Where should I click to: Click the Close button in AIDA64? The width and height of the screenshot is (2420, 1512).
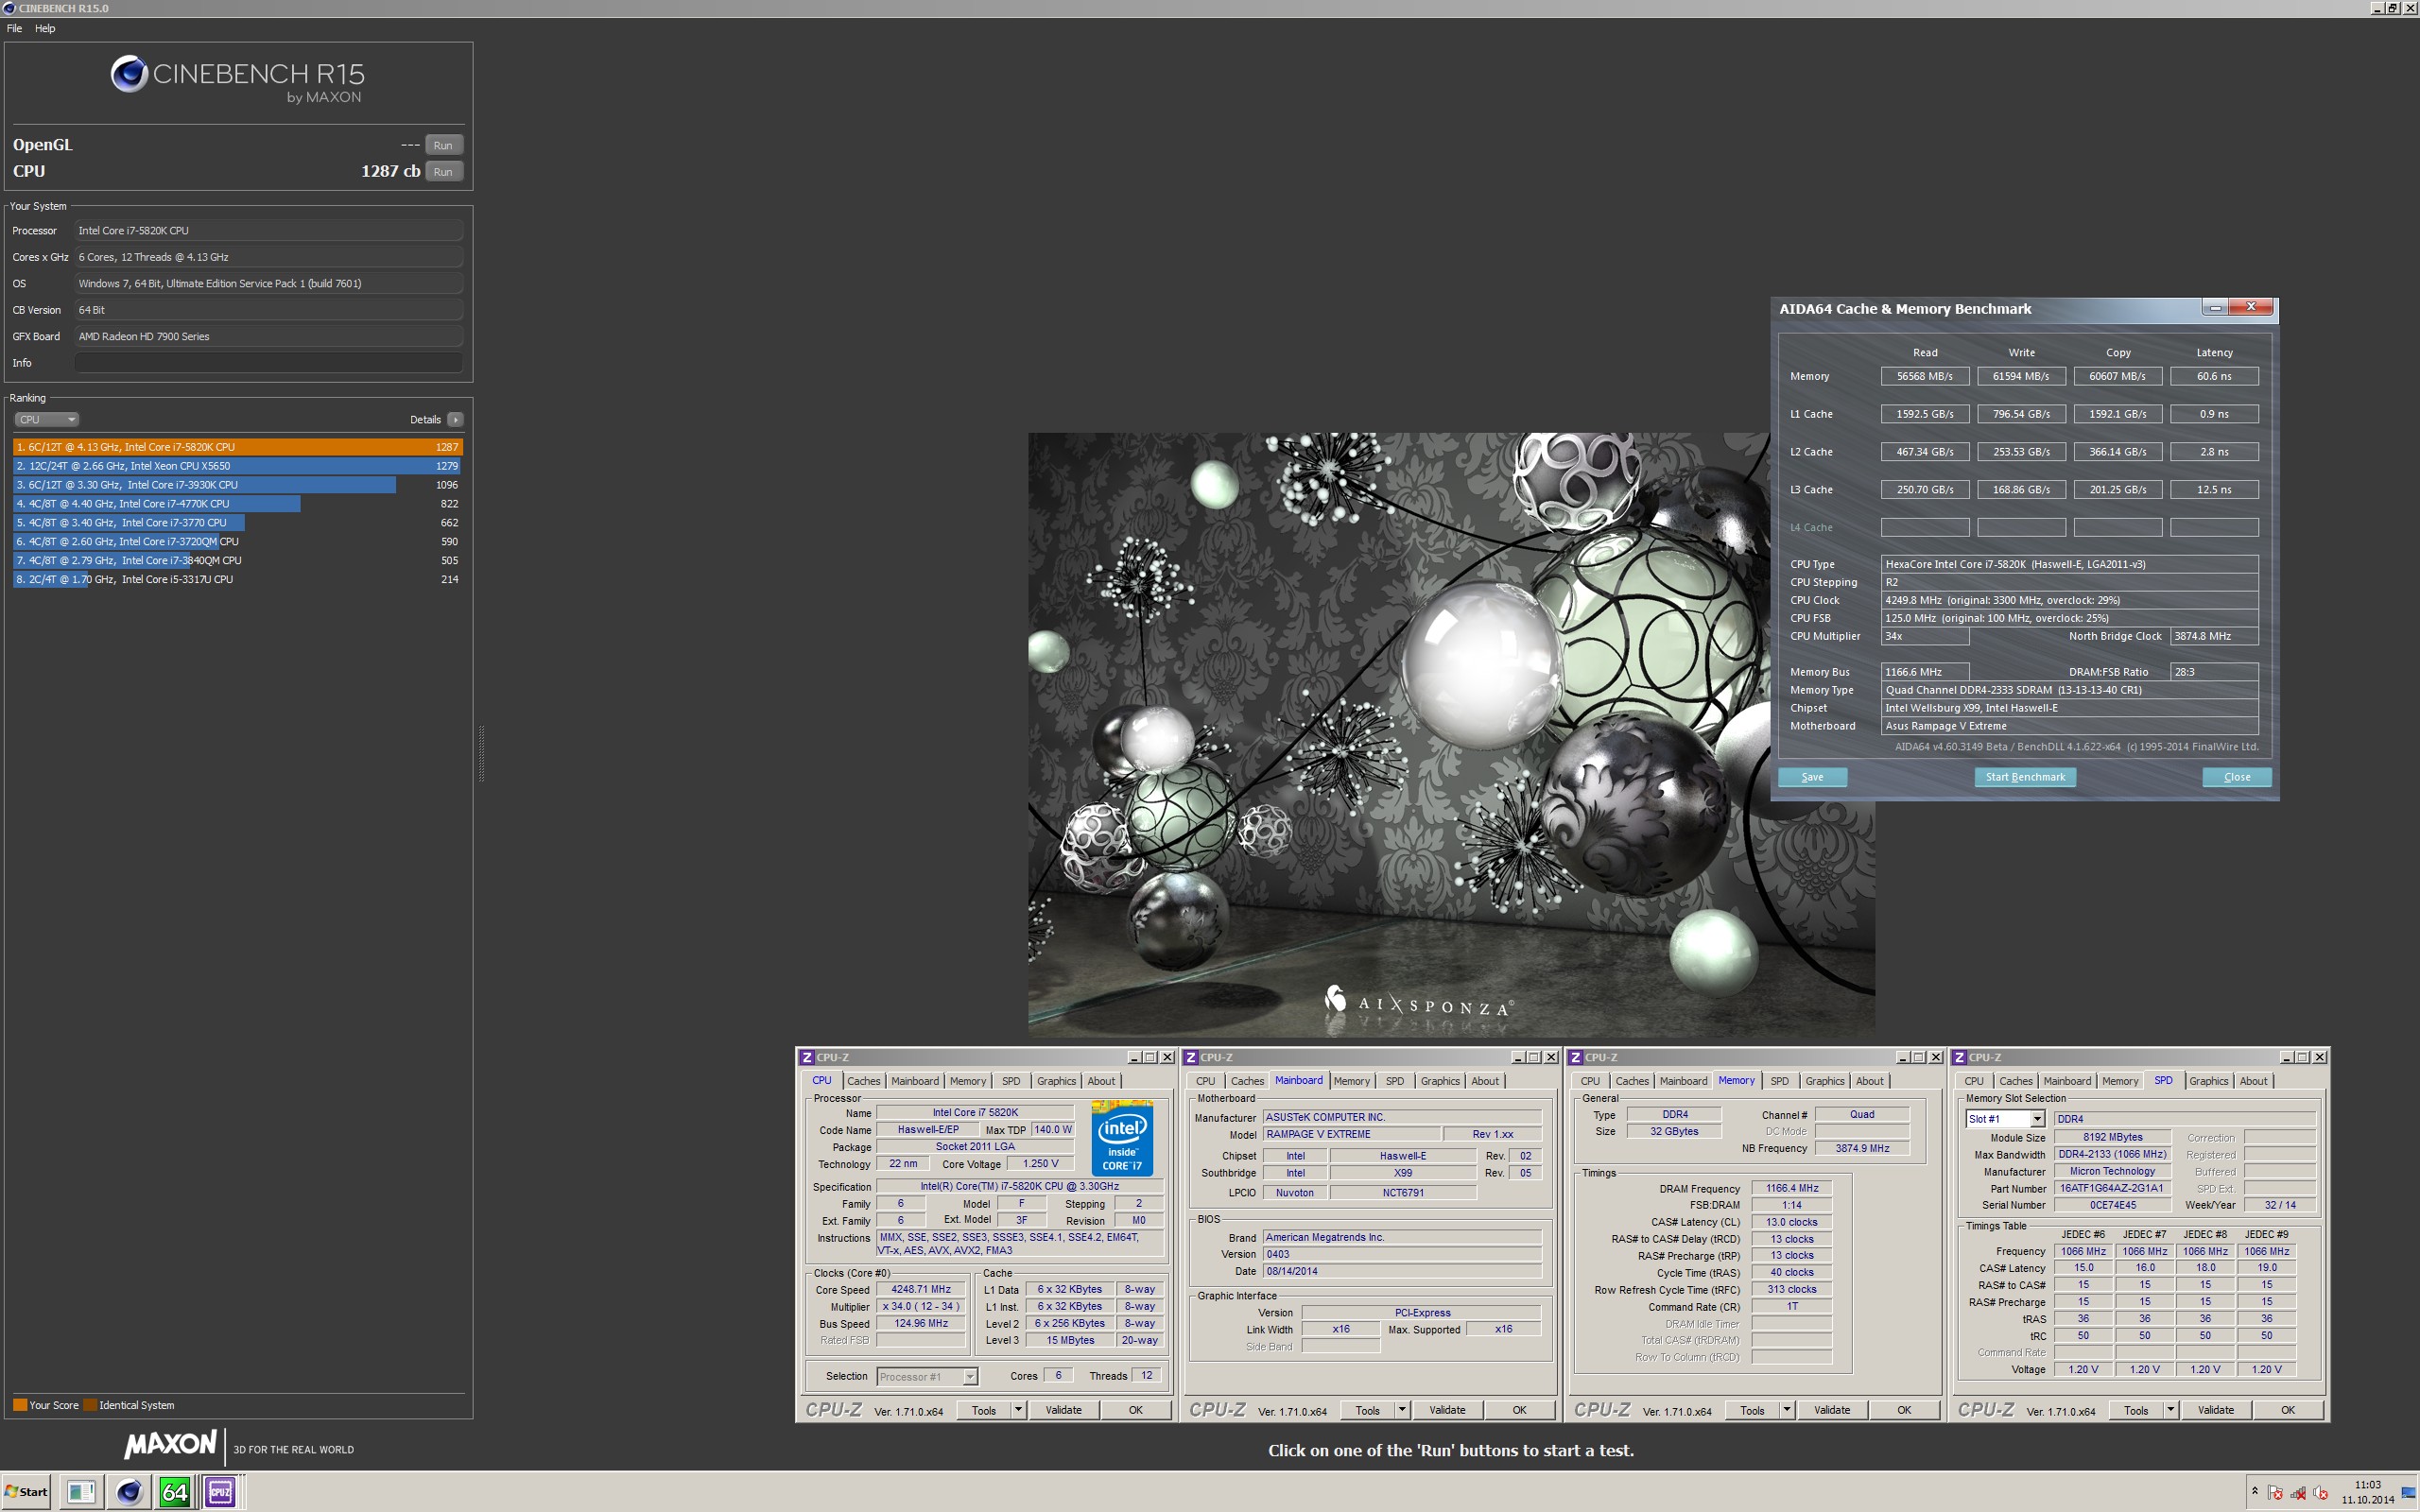point(2237,777)
